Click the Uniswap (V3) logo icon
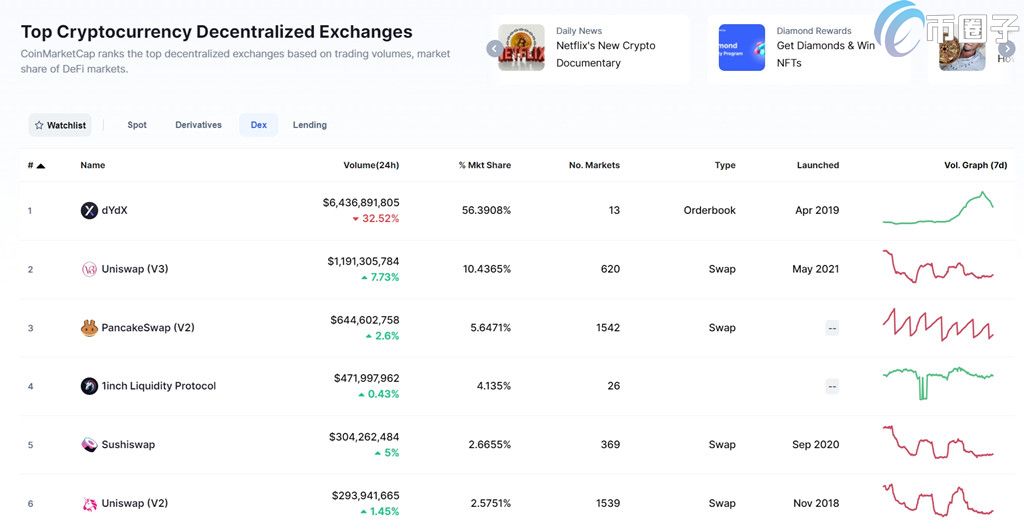The width and height of the screenshot is (1024, 530). coord(89,269)
